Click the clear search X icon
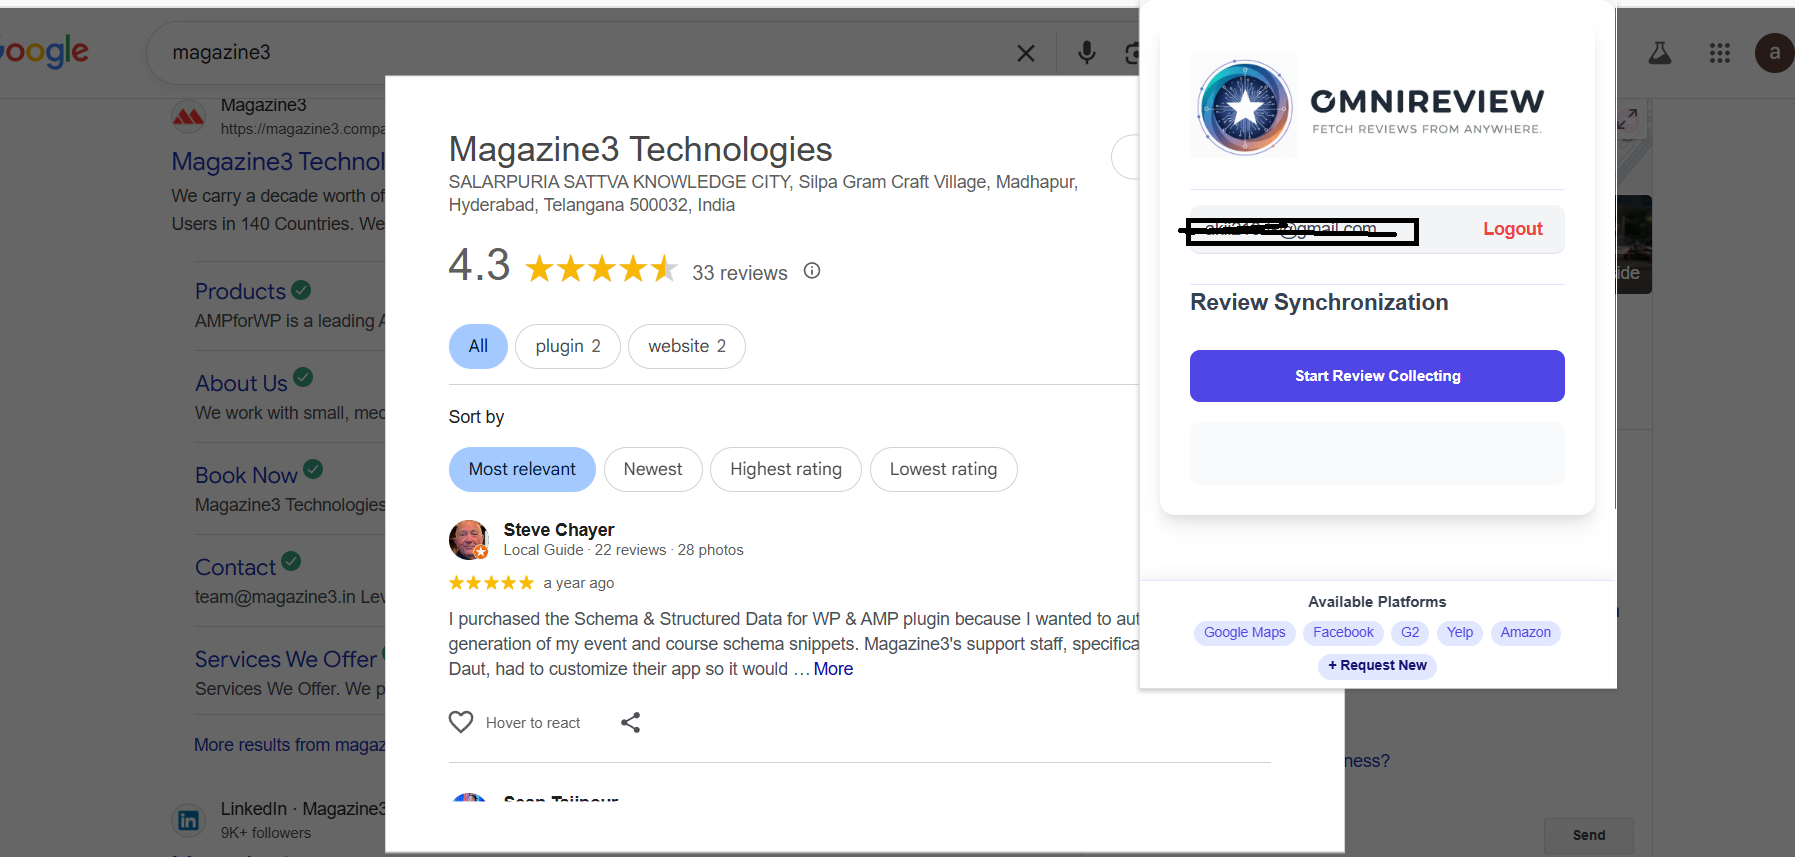This screenshot has height=857, width=1795. [x=1025, y=53]
